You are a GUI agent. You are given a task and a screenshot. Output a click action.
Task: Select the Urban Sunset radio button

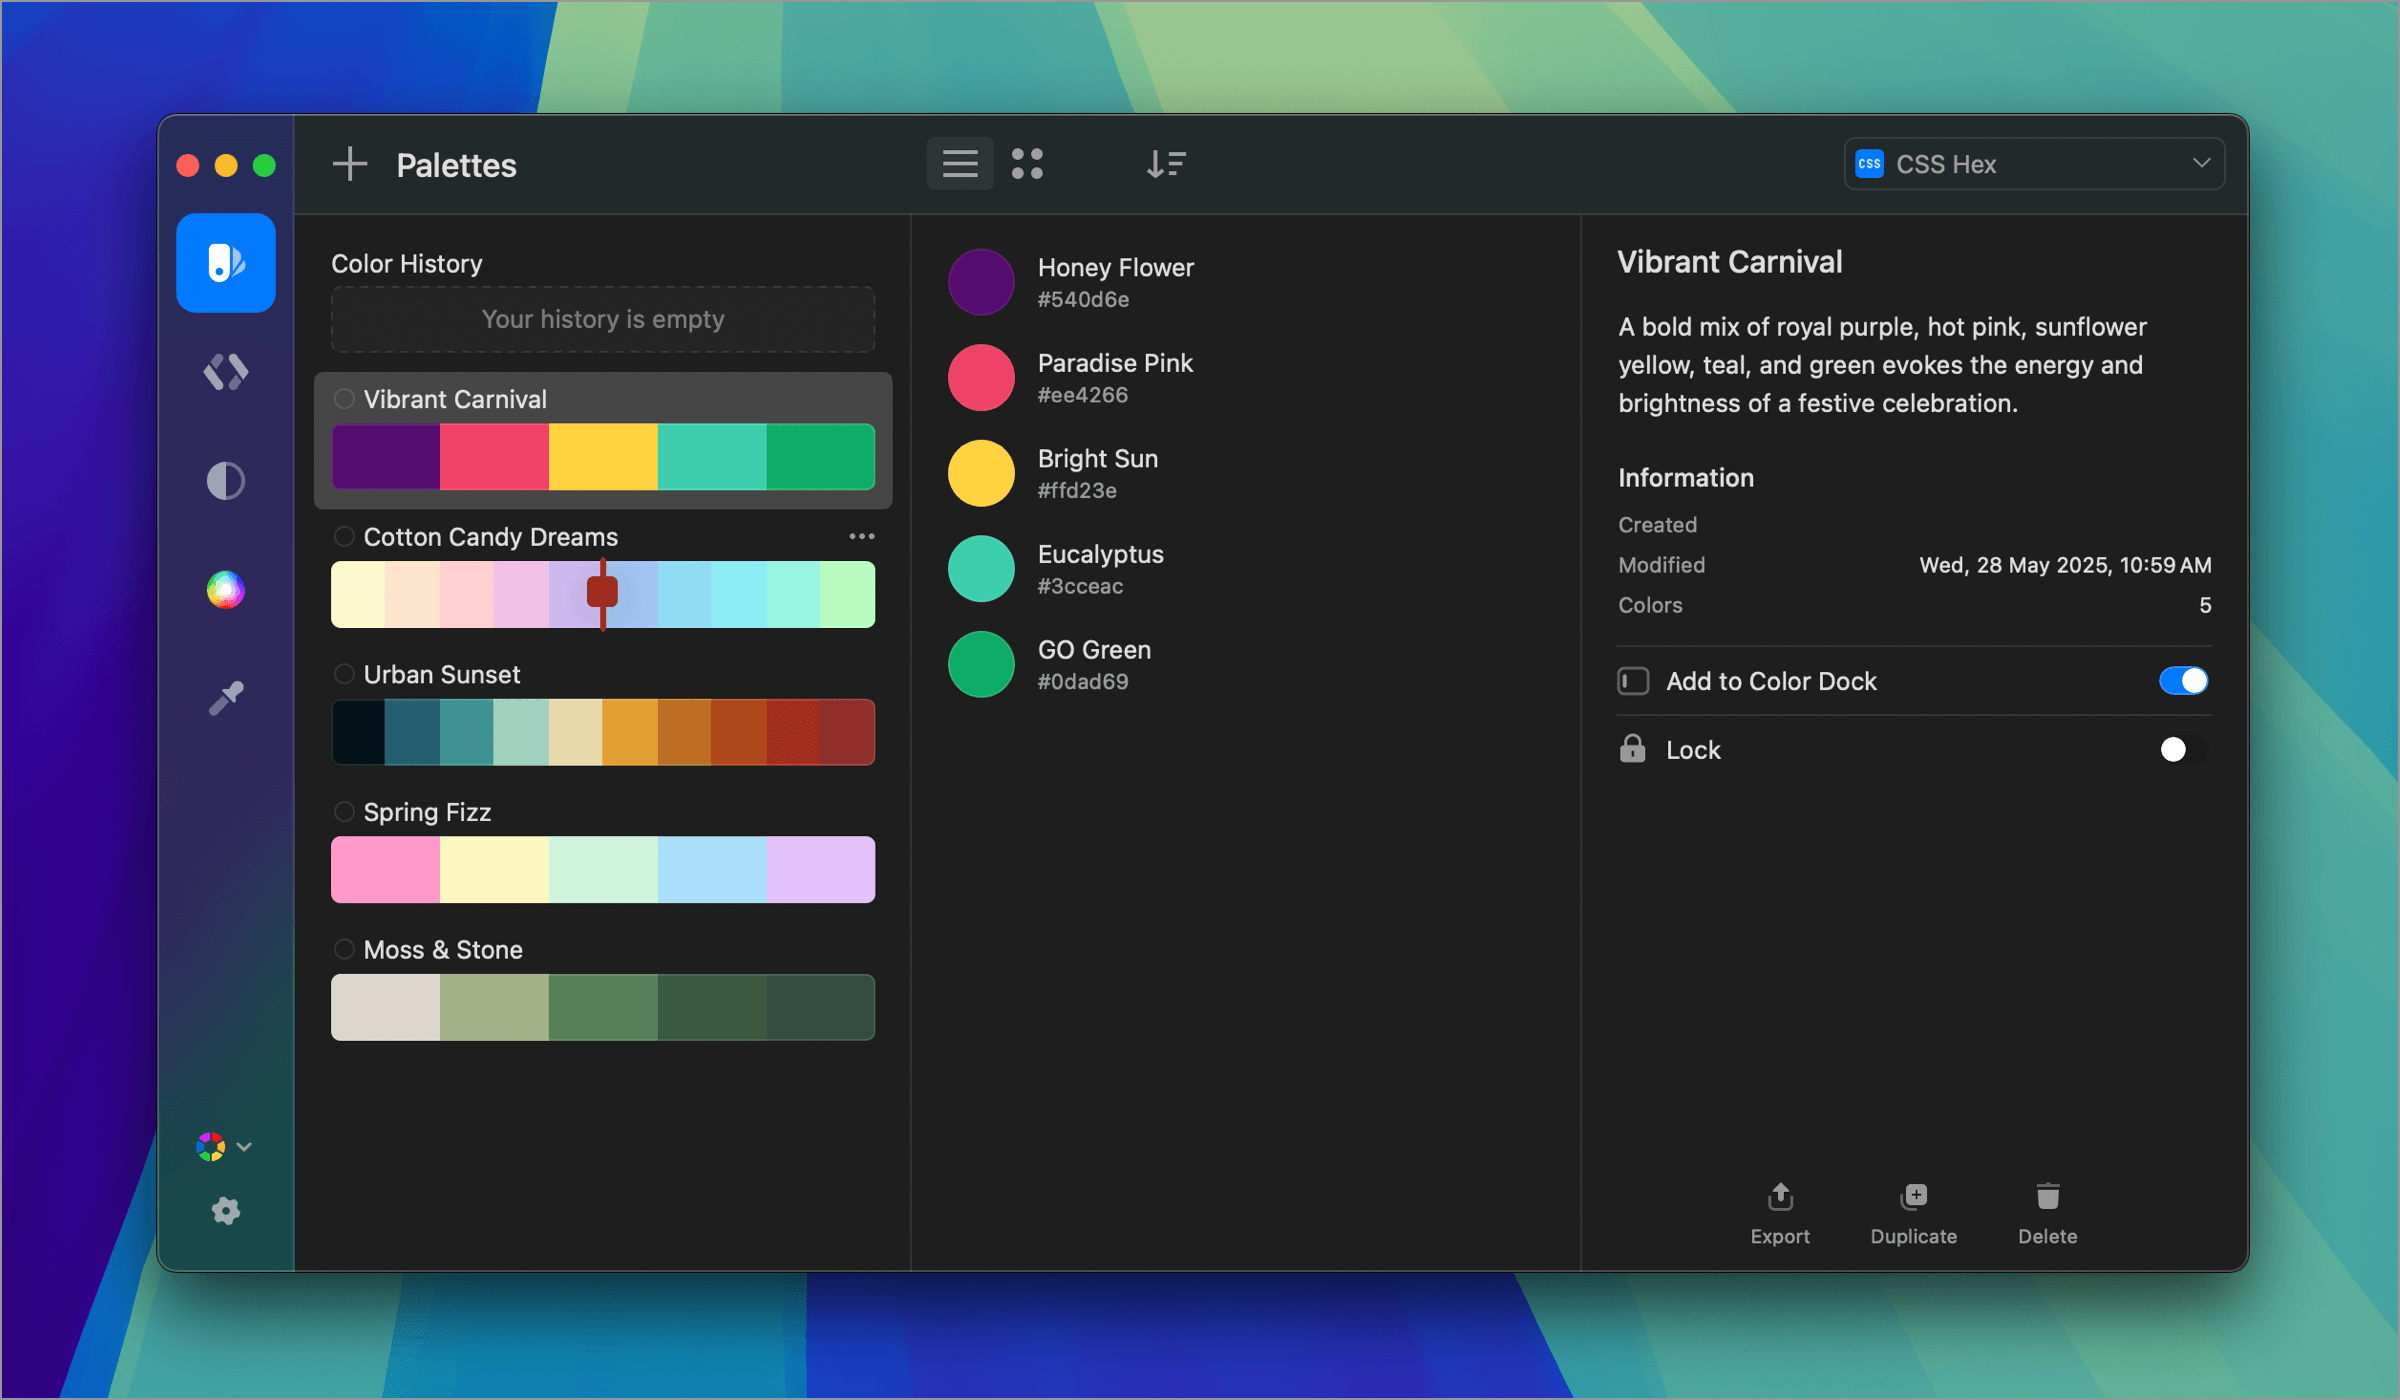click(x=345, y=674)
